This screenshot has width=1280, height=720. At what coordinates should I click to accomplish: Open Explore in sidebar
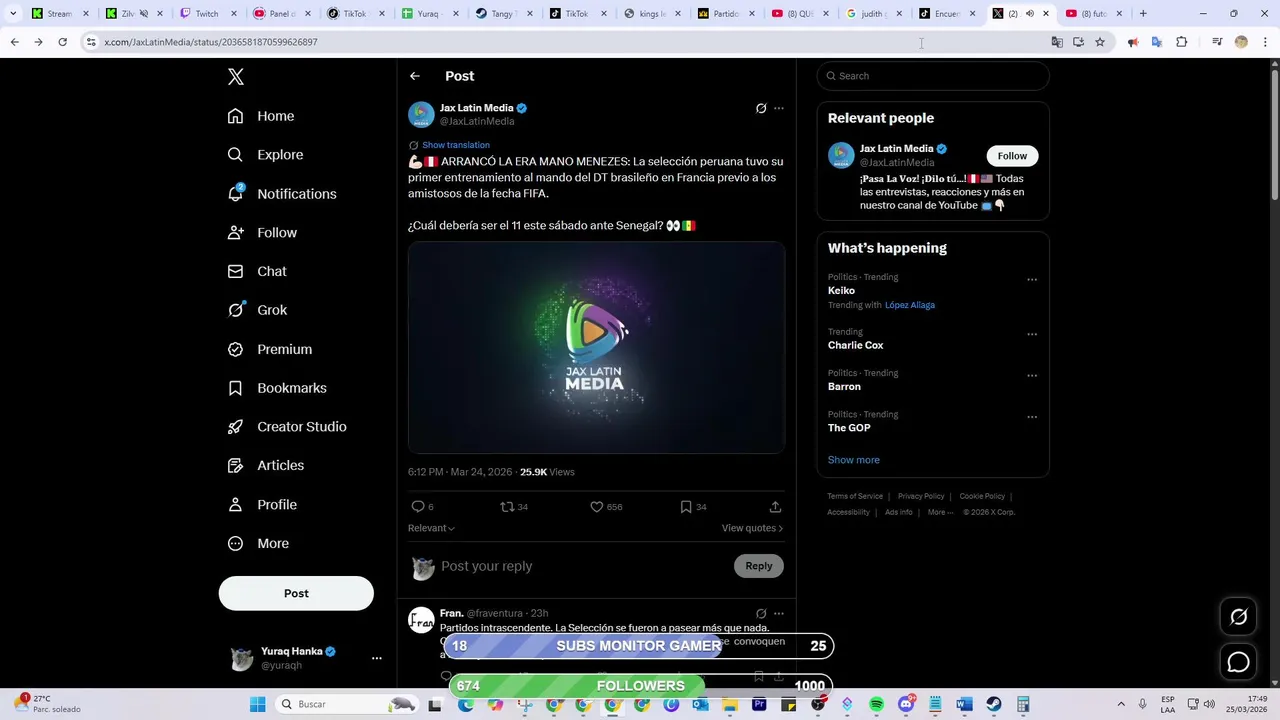(265, 155)
